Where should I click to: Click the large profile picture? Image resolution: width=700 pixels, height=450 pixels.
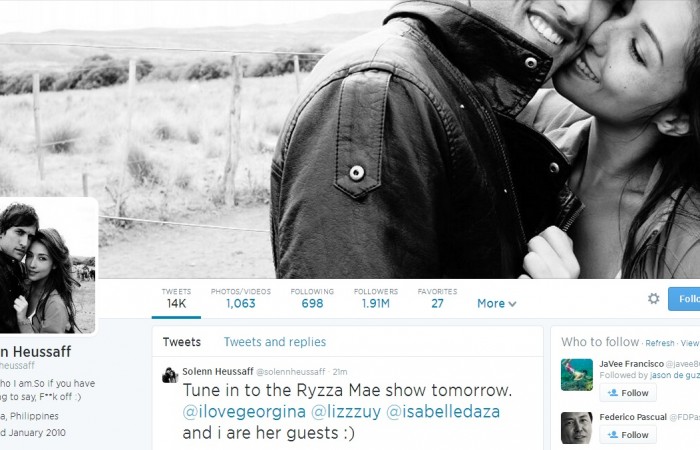click(47, 266)
